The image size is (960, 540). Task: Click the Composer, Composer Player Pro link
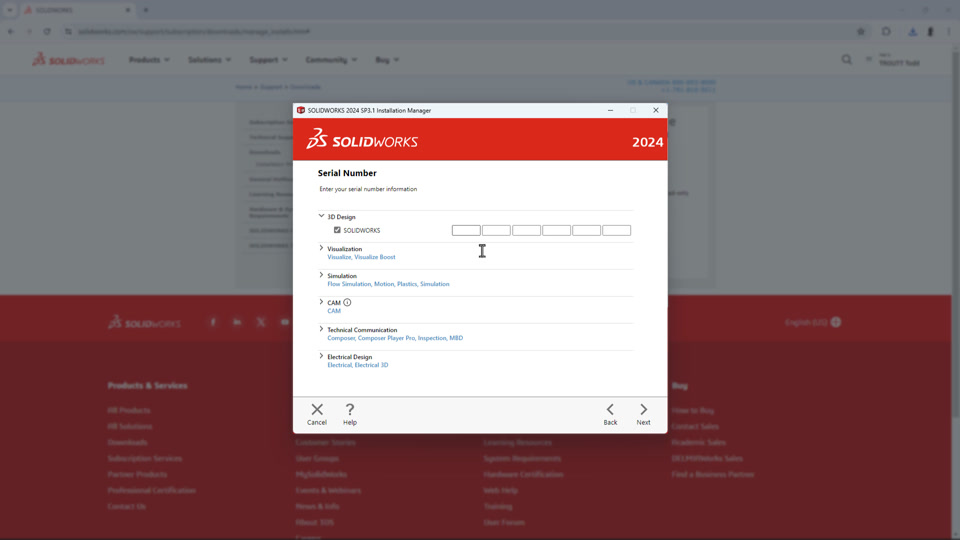pos(395,338)
